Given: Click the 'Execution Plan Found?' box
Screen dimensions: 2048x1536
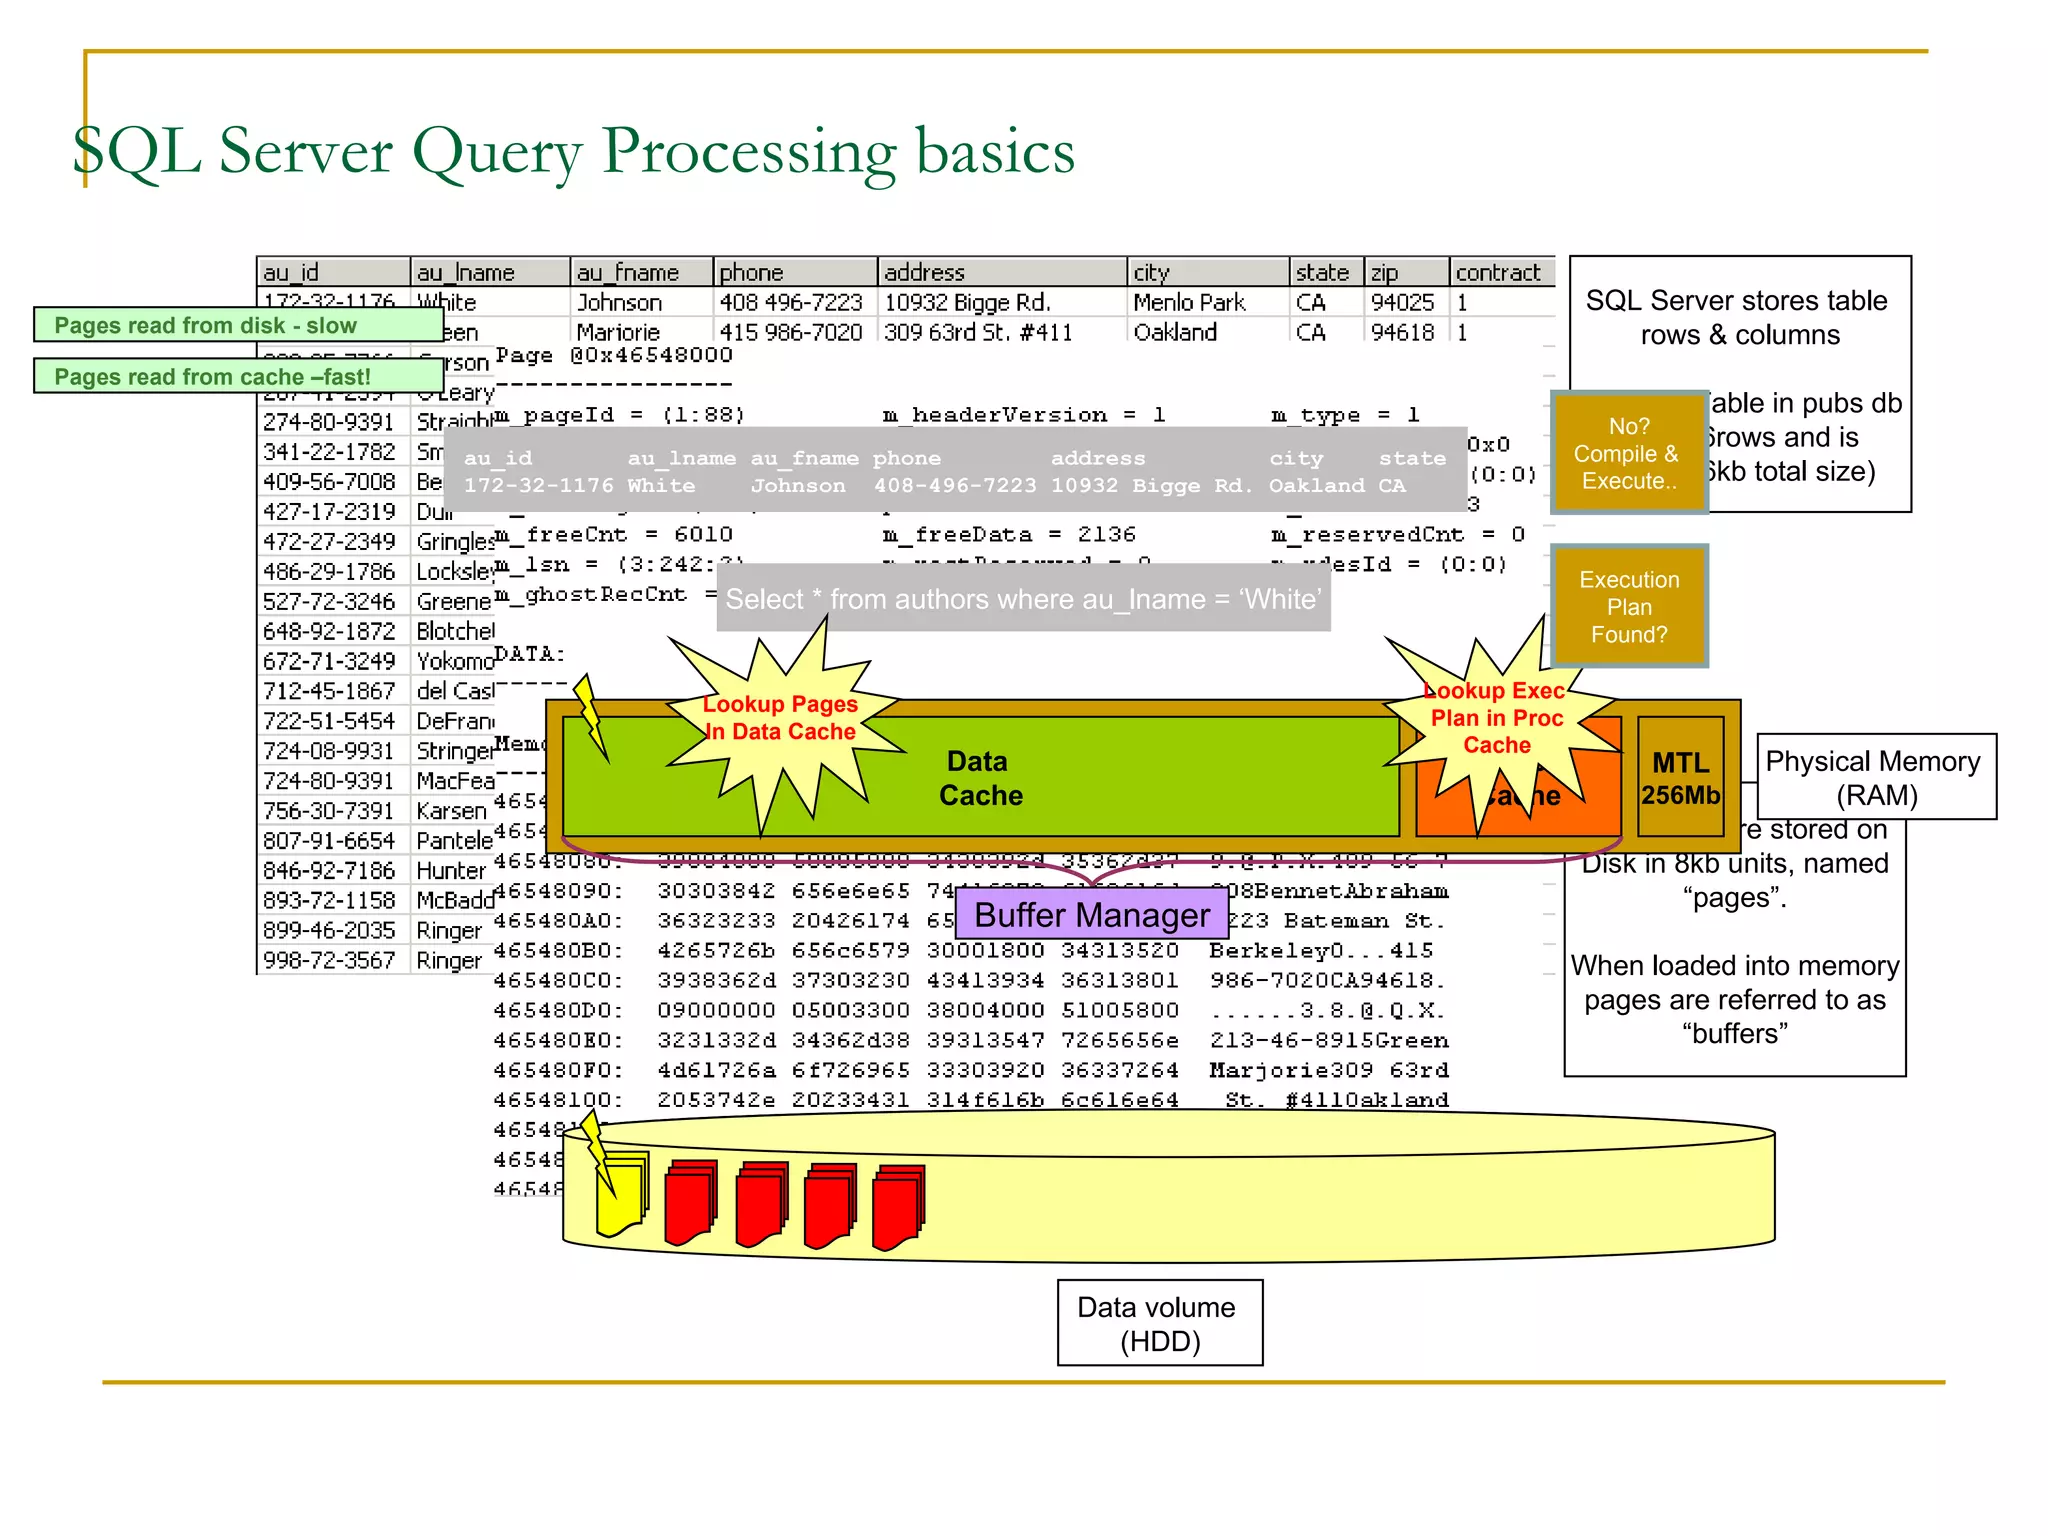Looking at the screenshot, I should [1628, 607].
